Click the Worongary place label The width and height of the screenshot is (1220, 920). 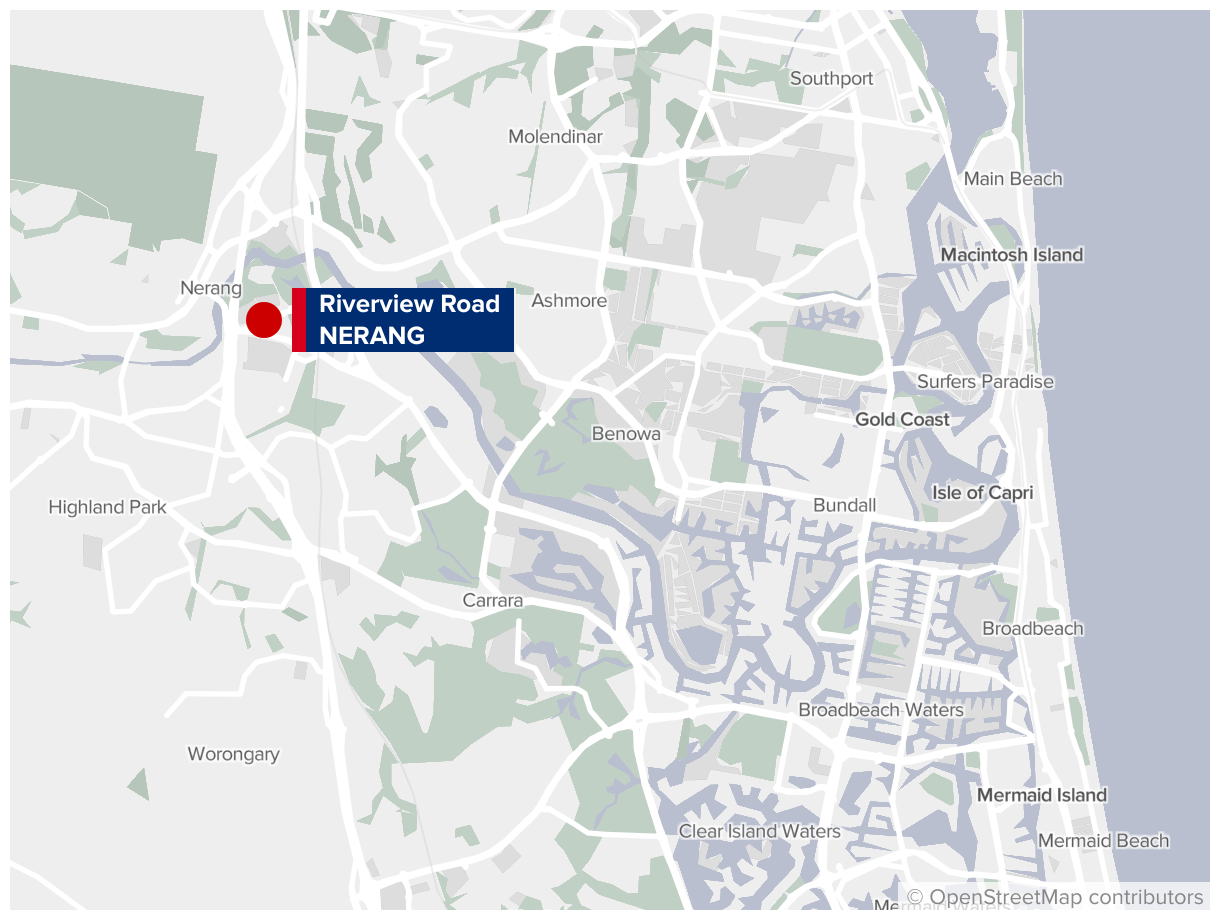pos(234,754)
